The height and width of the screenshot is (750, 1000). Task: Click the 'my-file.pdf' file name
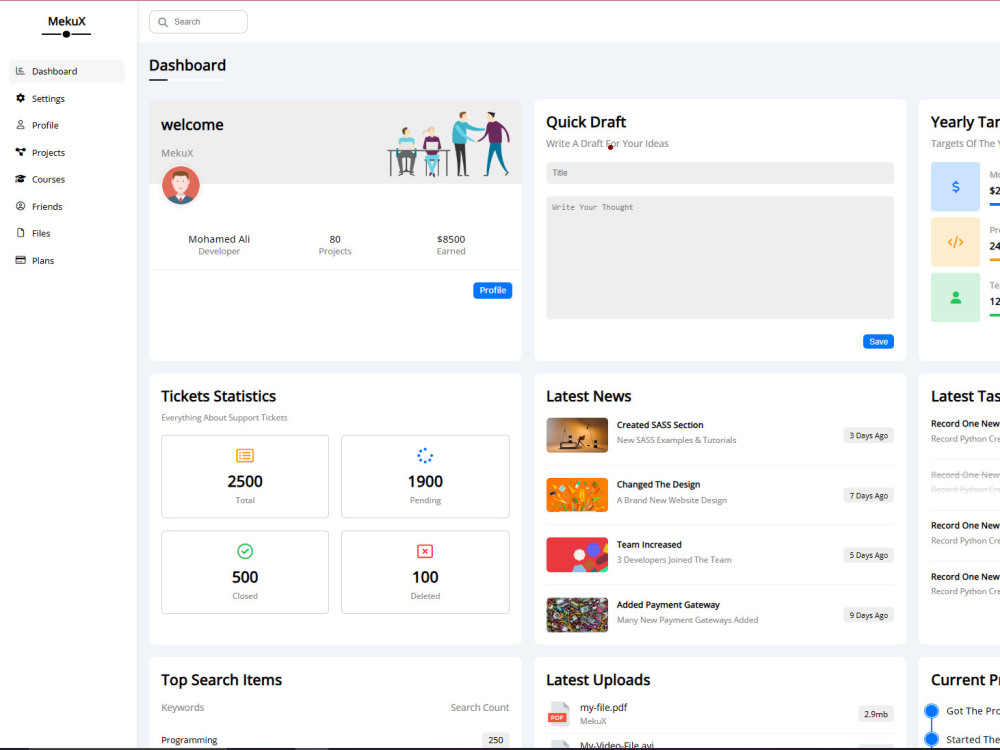[x=603, y=707]
